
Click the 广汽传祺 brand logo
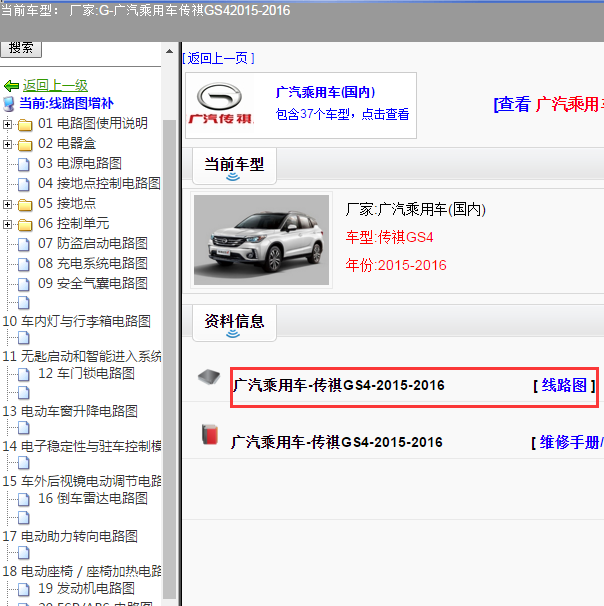click(x=220, y=104)
